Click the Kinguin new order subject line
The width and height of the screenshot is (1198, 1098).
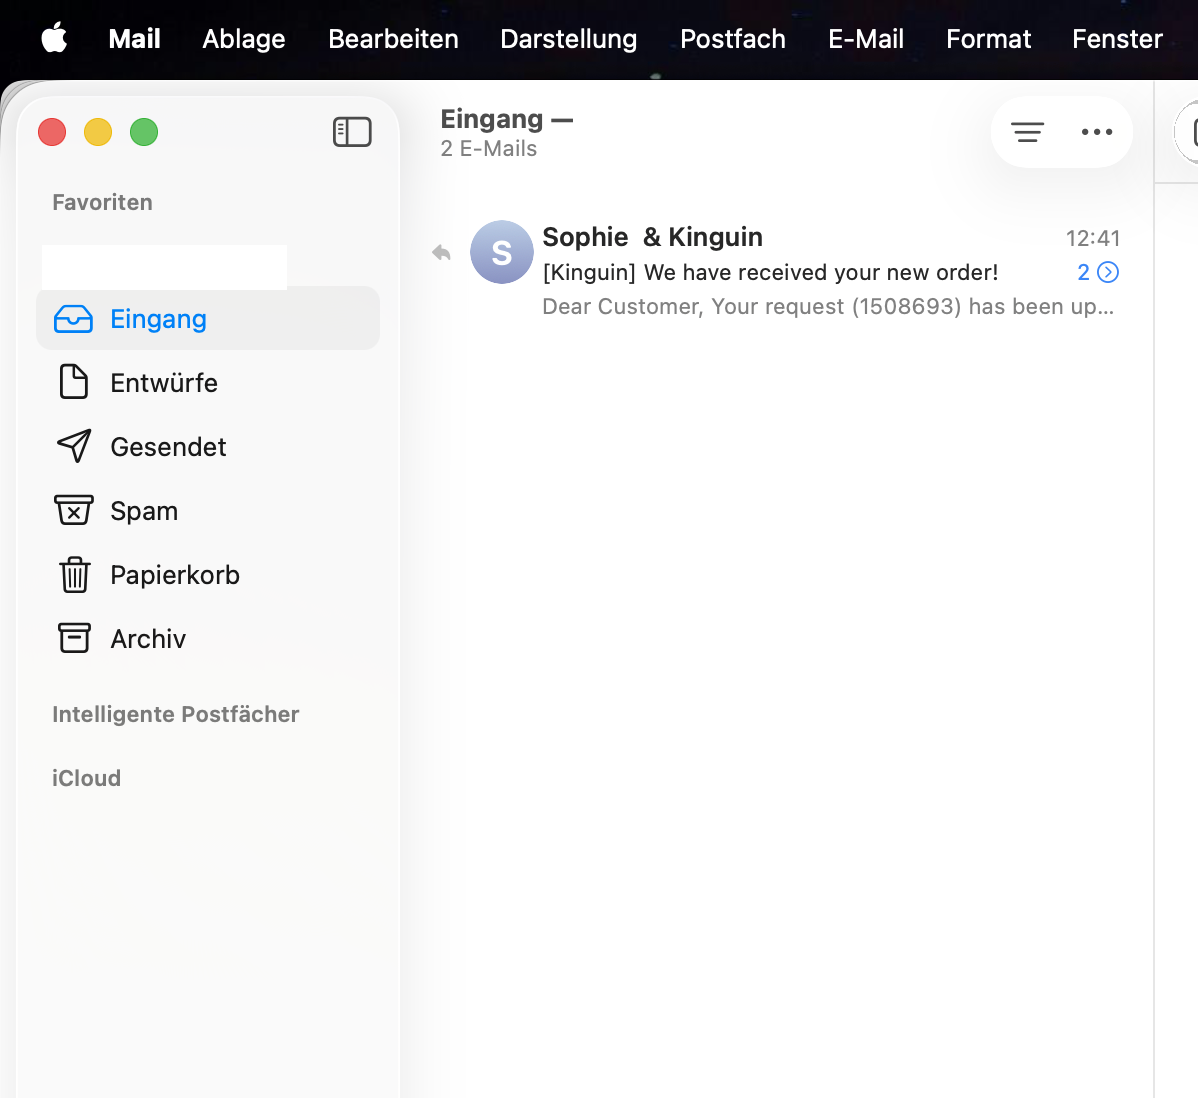point(770,272)
